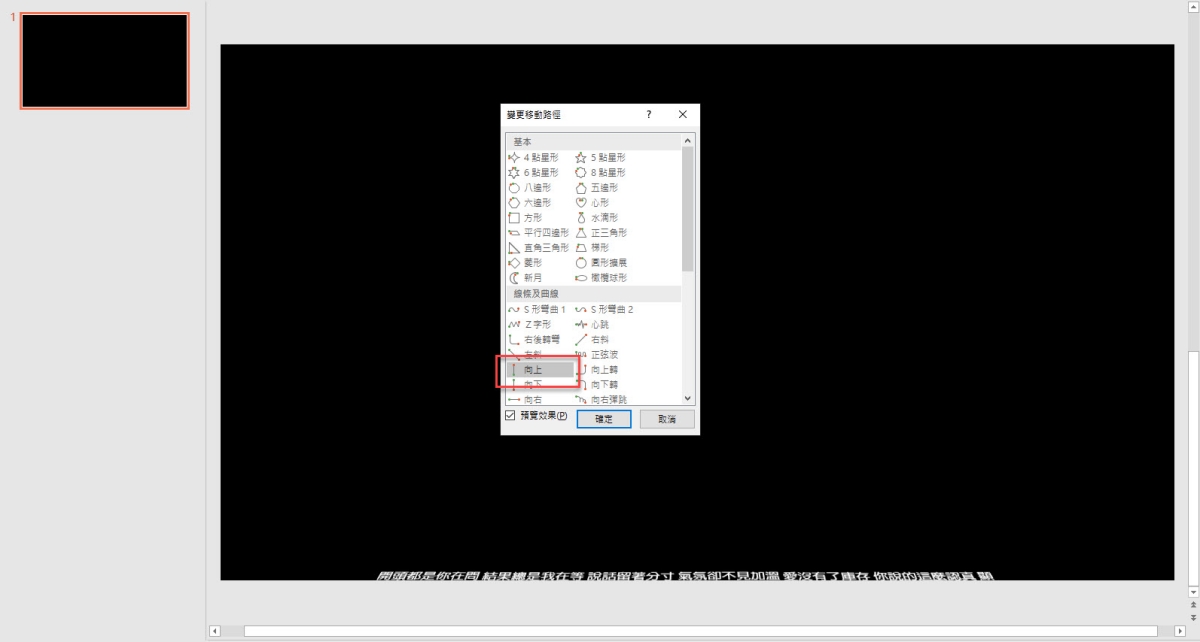The height and width of the screenshot is (642, 1200).
Task: Select the 六邊形 hexagon path
Action: click(528, 203)
